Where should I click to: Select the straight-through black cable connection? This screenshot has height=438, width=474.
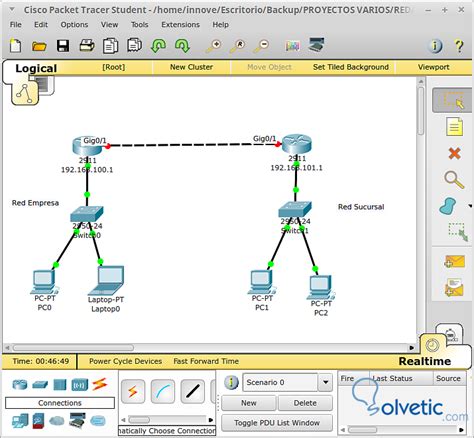tap(193, 391)
